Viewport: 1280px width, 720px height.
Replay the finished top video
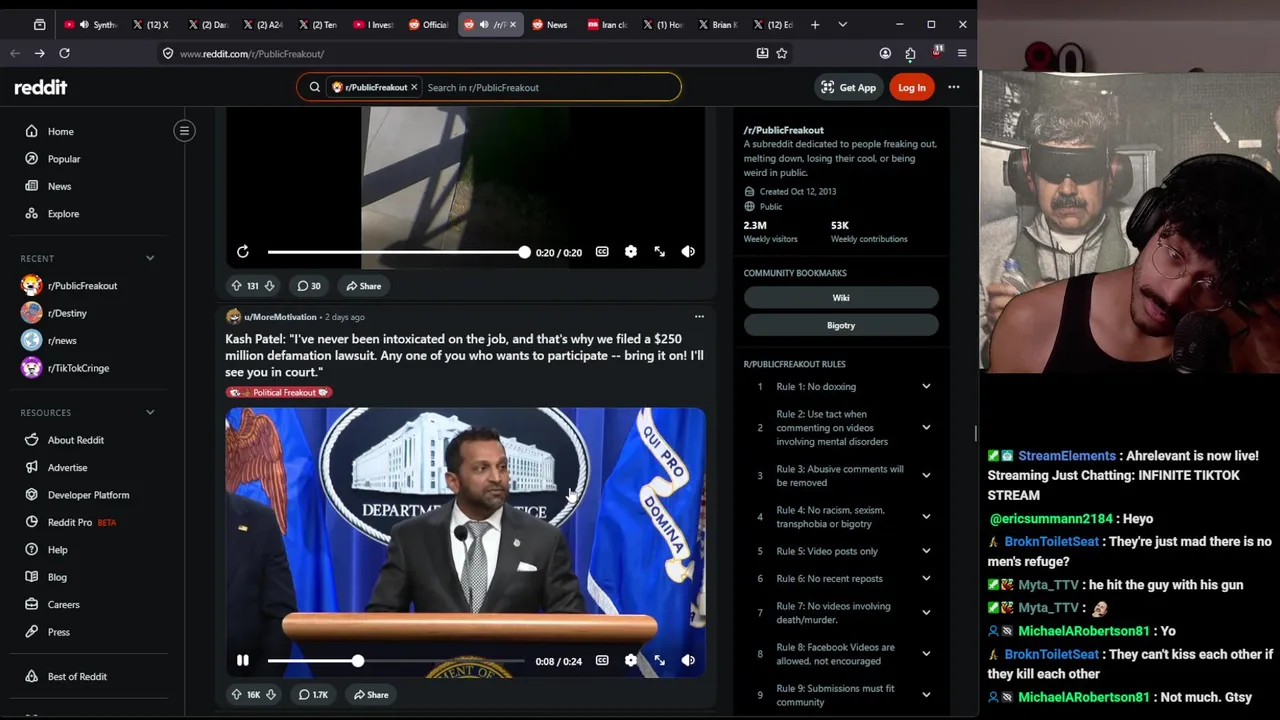click(243, 252)
